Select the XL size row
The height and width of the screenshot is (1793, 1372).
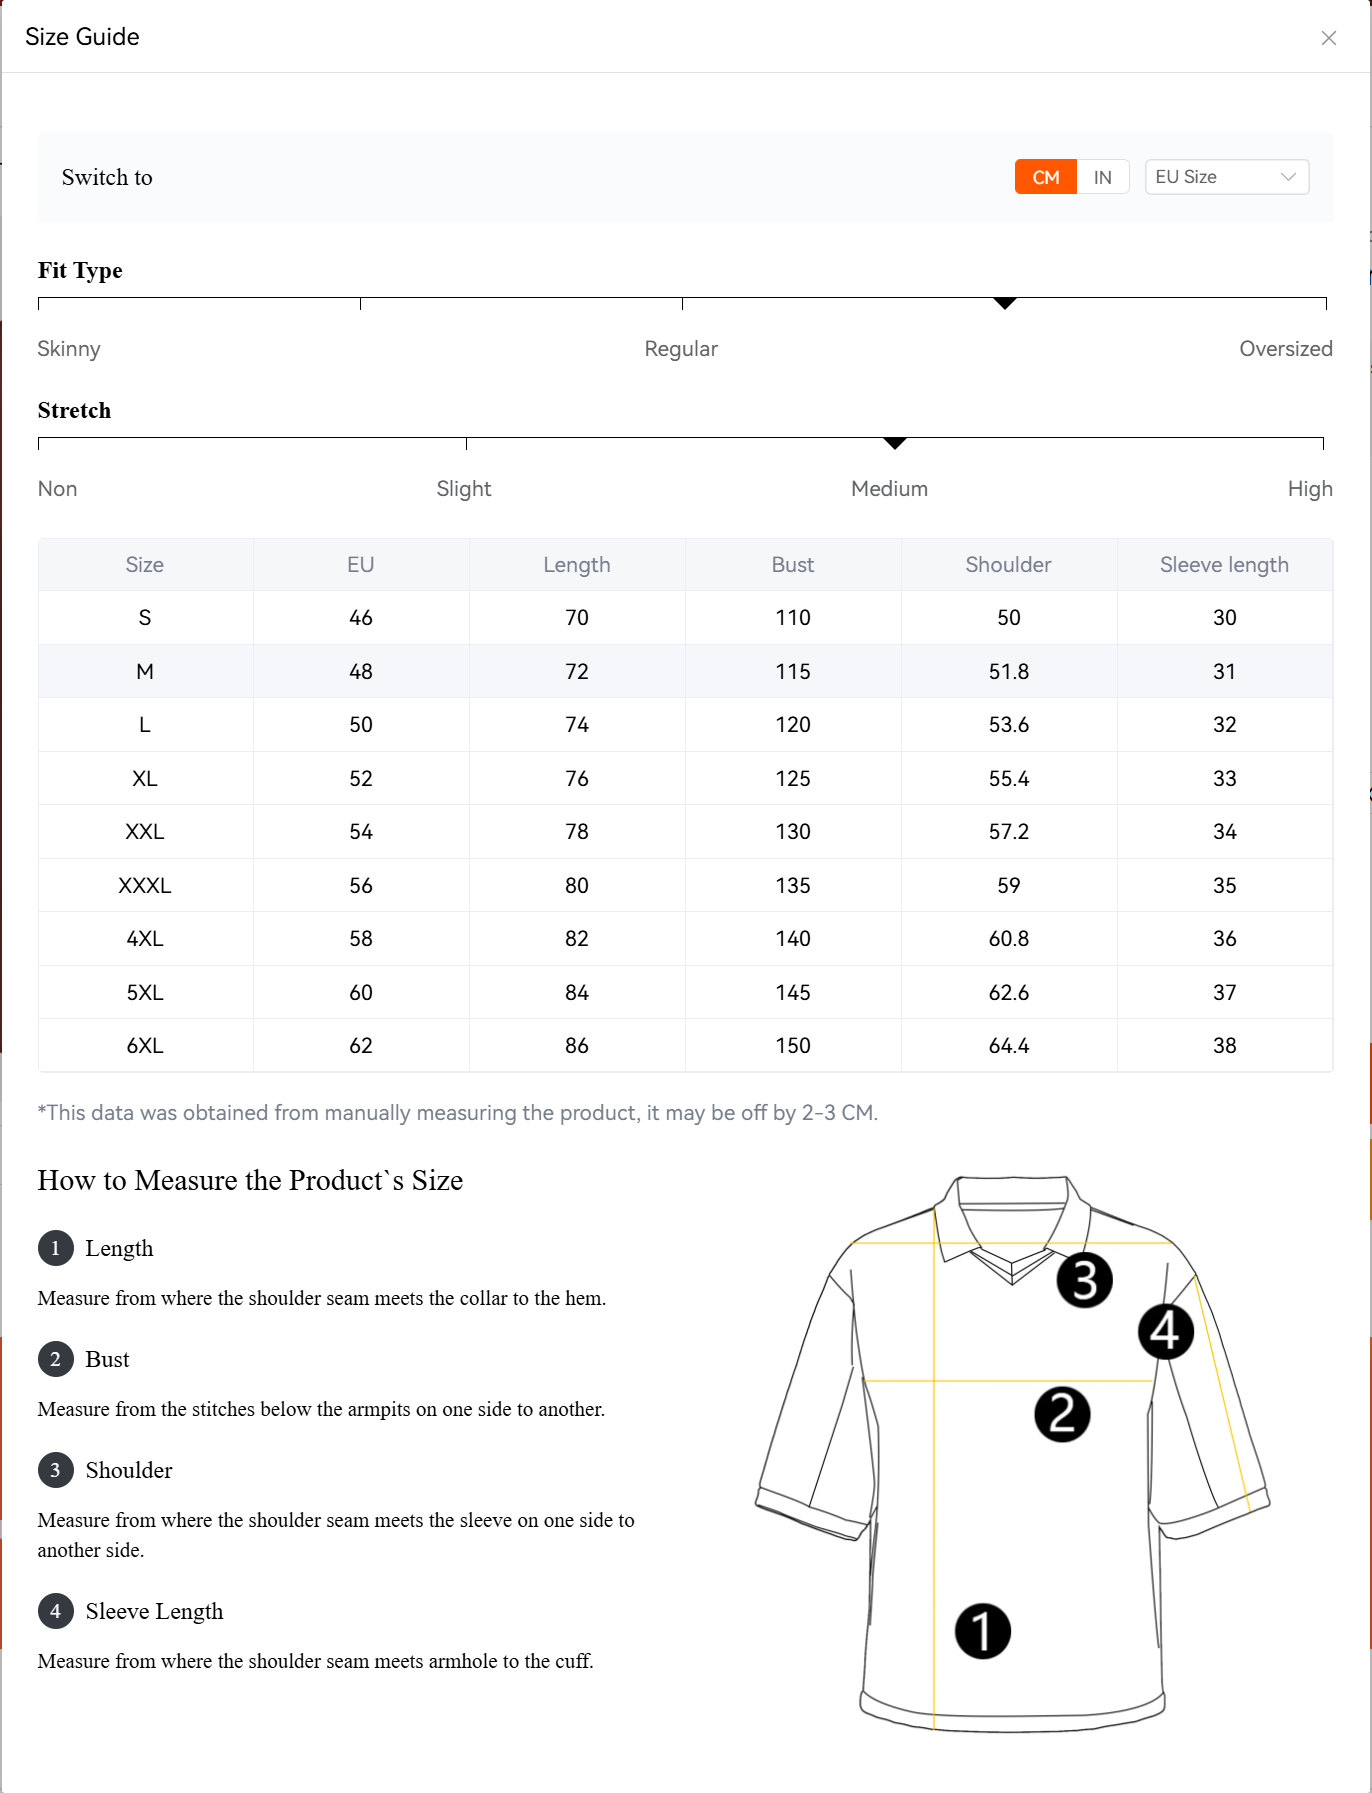(x=145, y=778)
